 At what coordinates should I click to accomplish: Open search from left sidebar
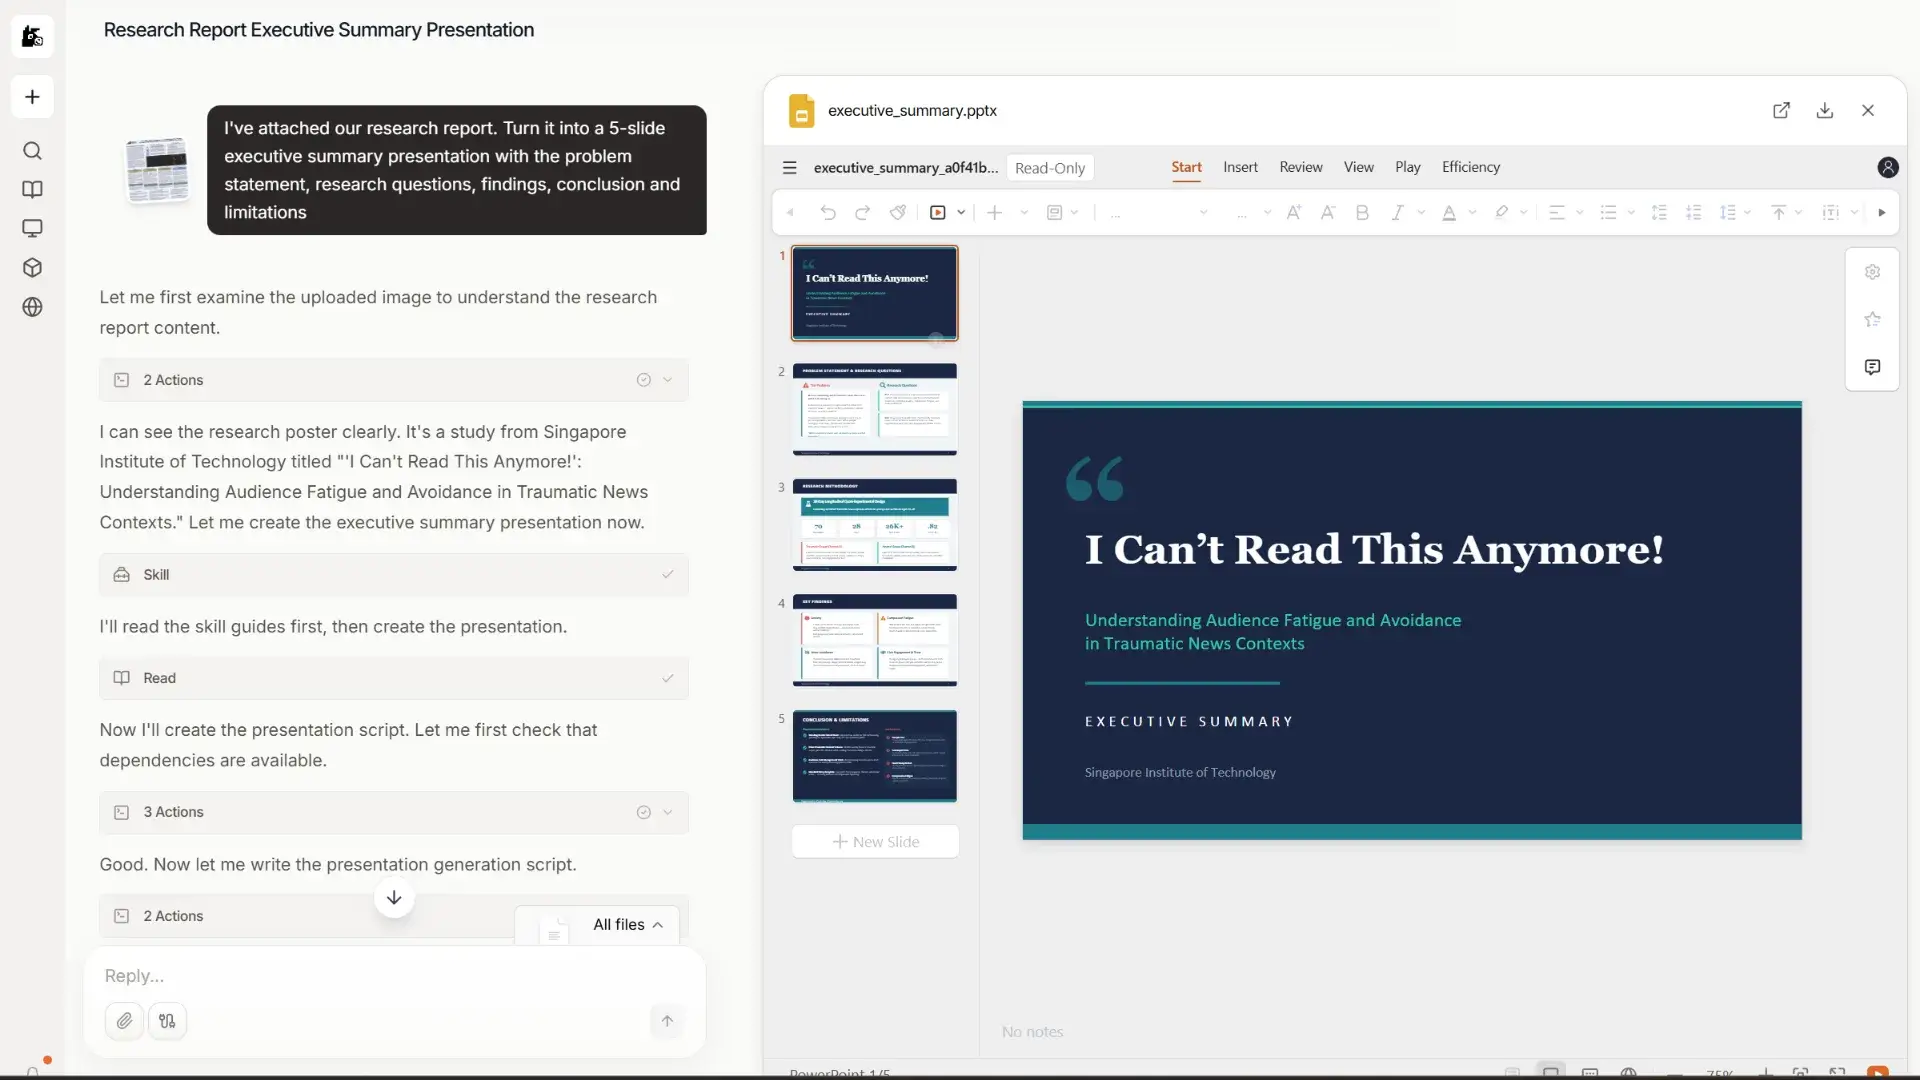[32, 151]
